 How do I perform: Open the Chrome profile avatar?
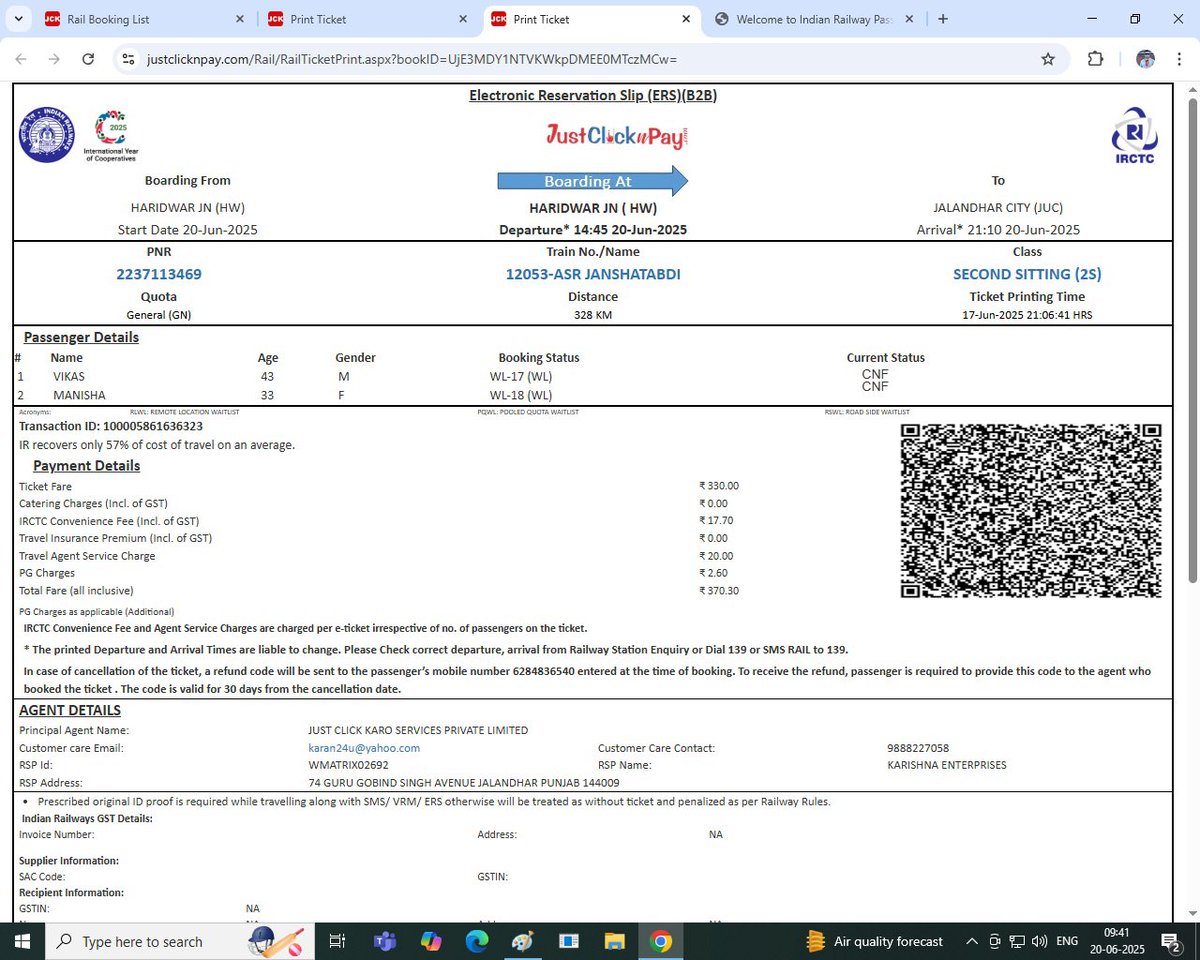tap(1146, 59)
